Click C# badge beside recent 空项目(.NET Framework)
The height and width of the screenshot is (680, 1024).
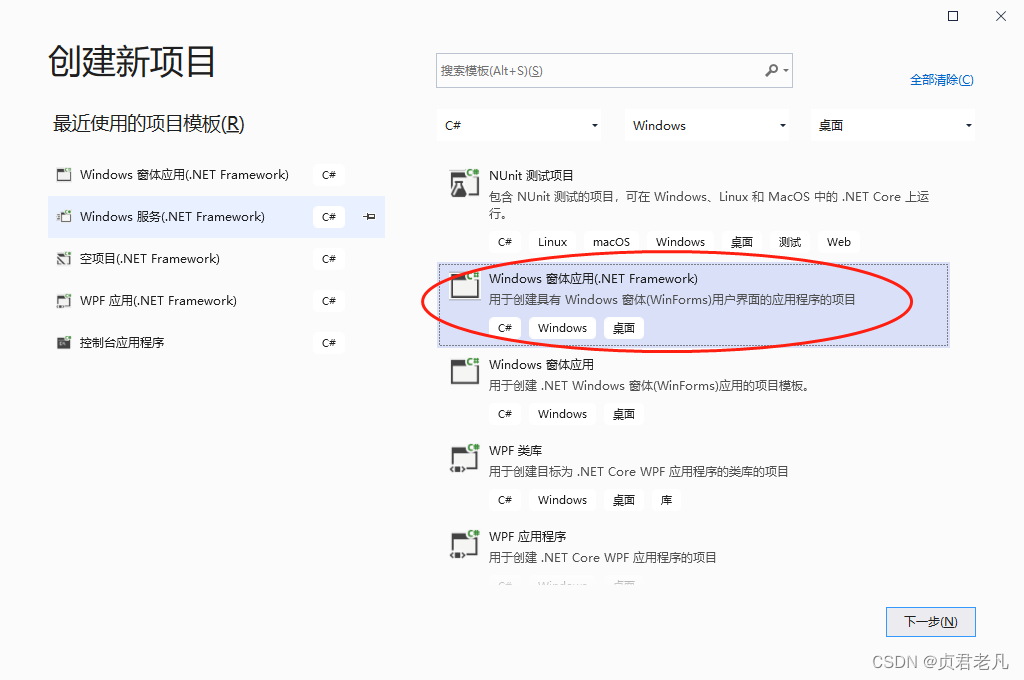(x=328, y=259)
